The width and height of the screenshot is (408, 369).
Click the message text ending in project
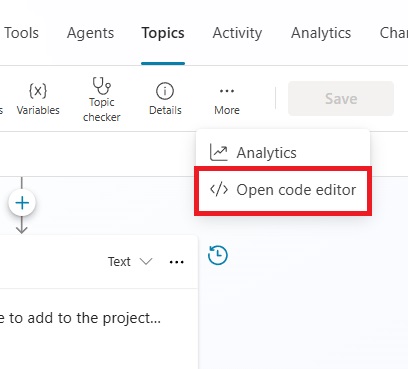[80, 318]
